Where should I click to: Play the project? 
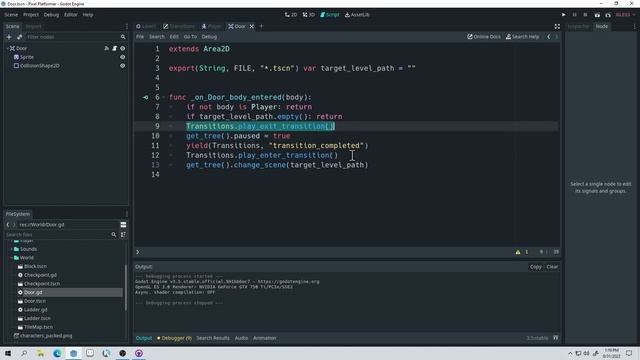(x=564, y=15)
